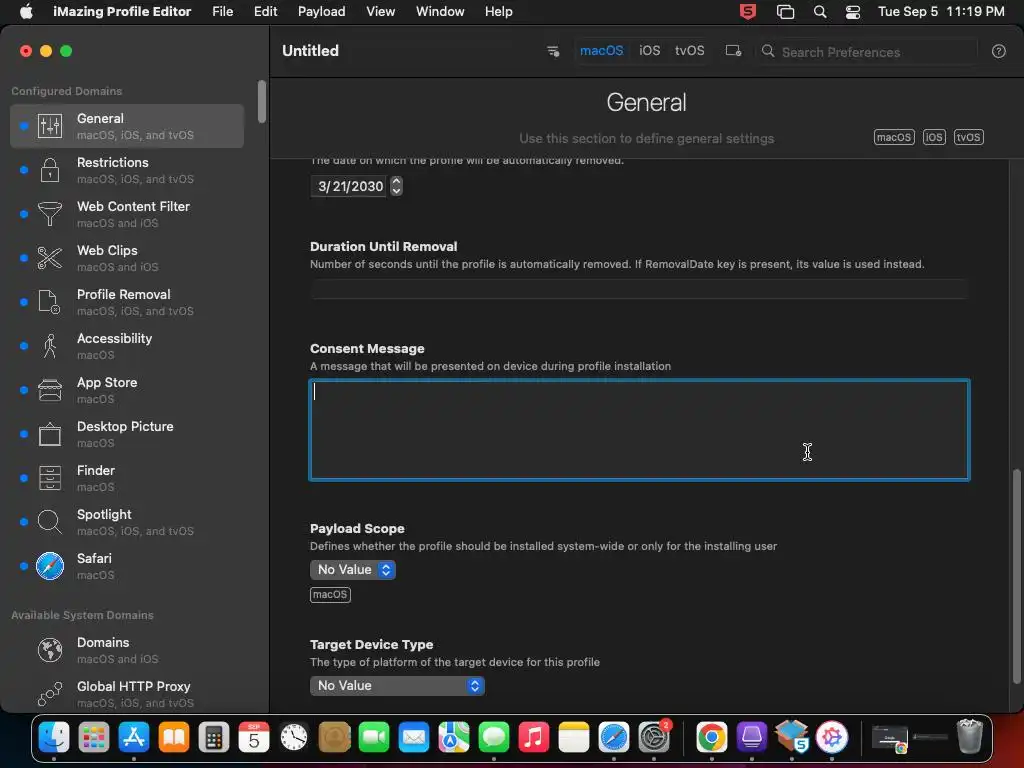This screenshot has height=768, width=1024.
Task: Toggle the General domain blue enabled dot
Action: (x=24, y=126)
